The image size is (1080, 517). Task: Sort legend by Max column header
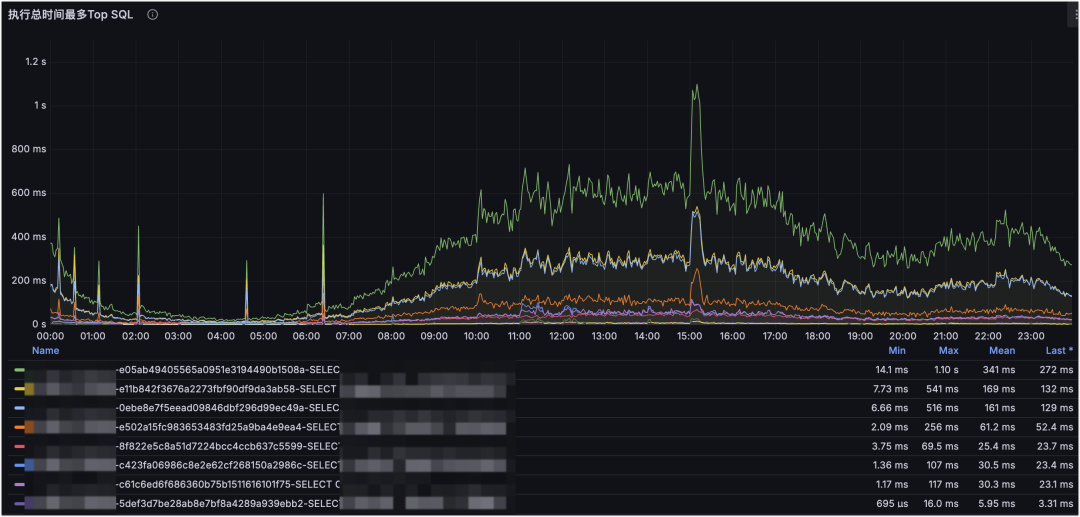948,350
